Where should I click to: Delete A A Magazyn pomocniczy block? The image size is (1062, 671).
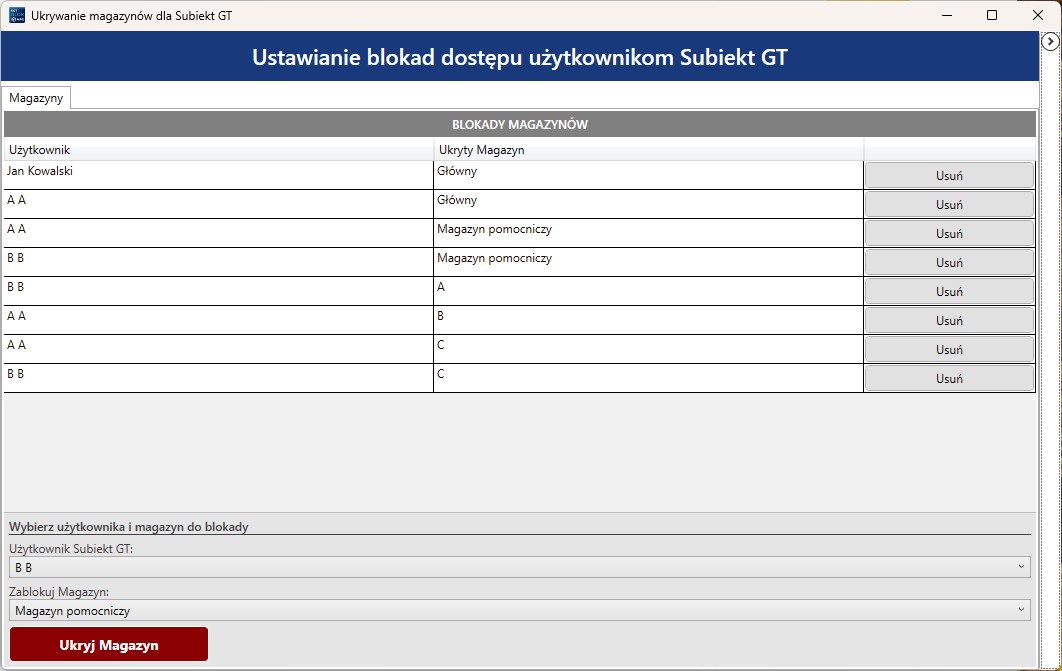click(x=948, y=234)
